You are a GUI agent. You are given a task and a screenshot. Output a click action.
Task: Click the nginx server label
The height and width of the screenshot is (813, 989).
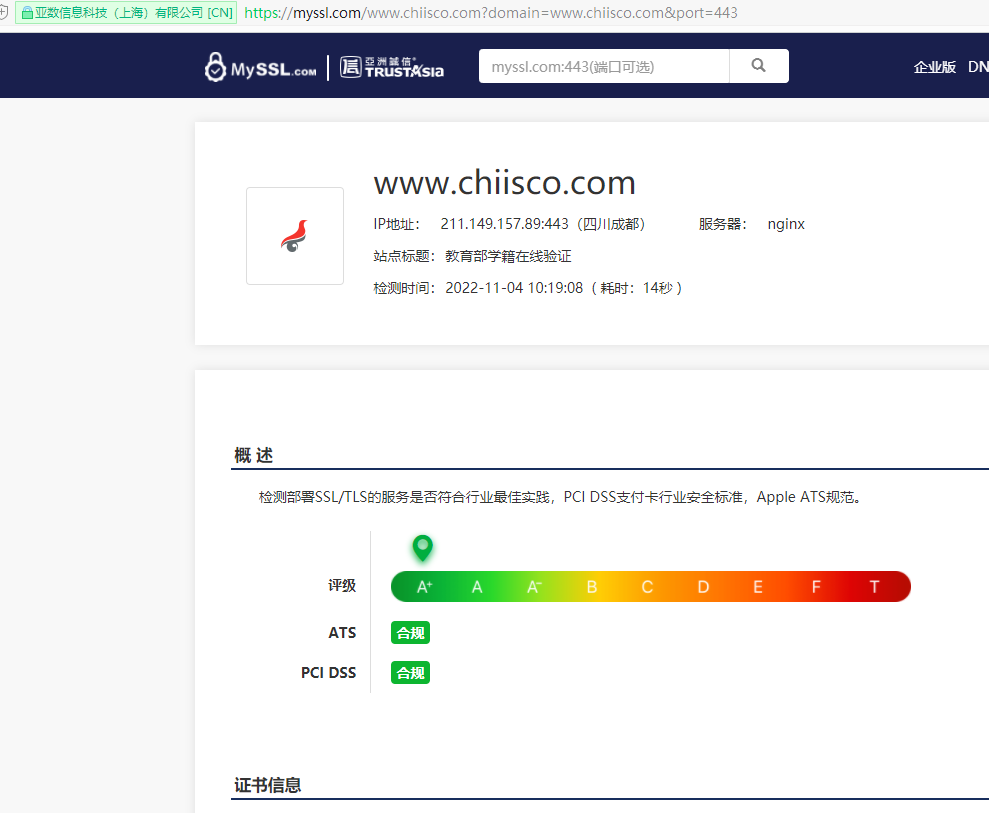tap(786, 224)
